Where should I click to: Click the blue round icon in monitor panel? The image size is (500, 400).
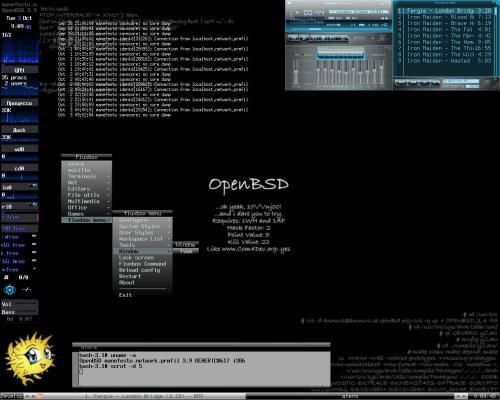[10, 290]
